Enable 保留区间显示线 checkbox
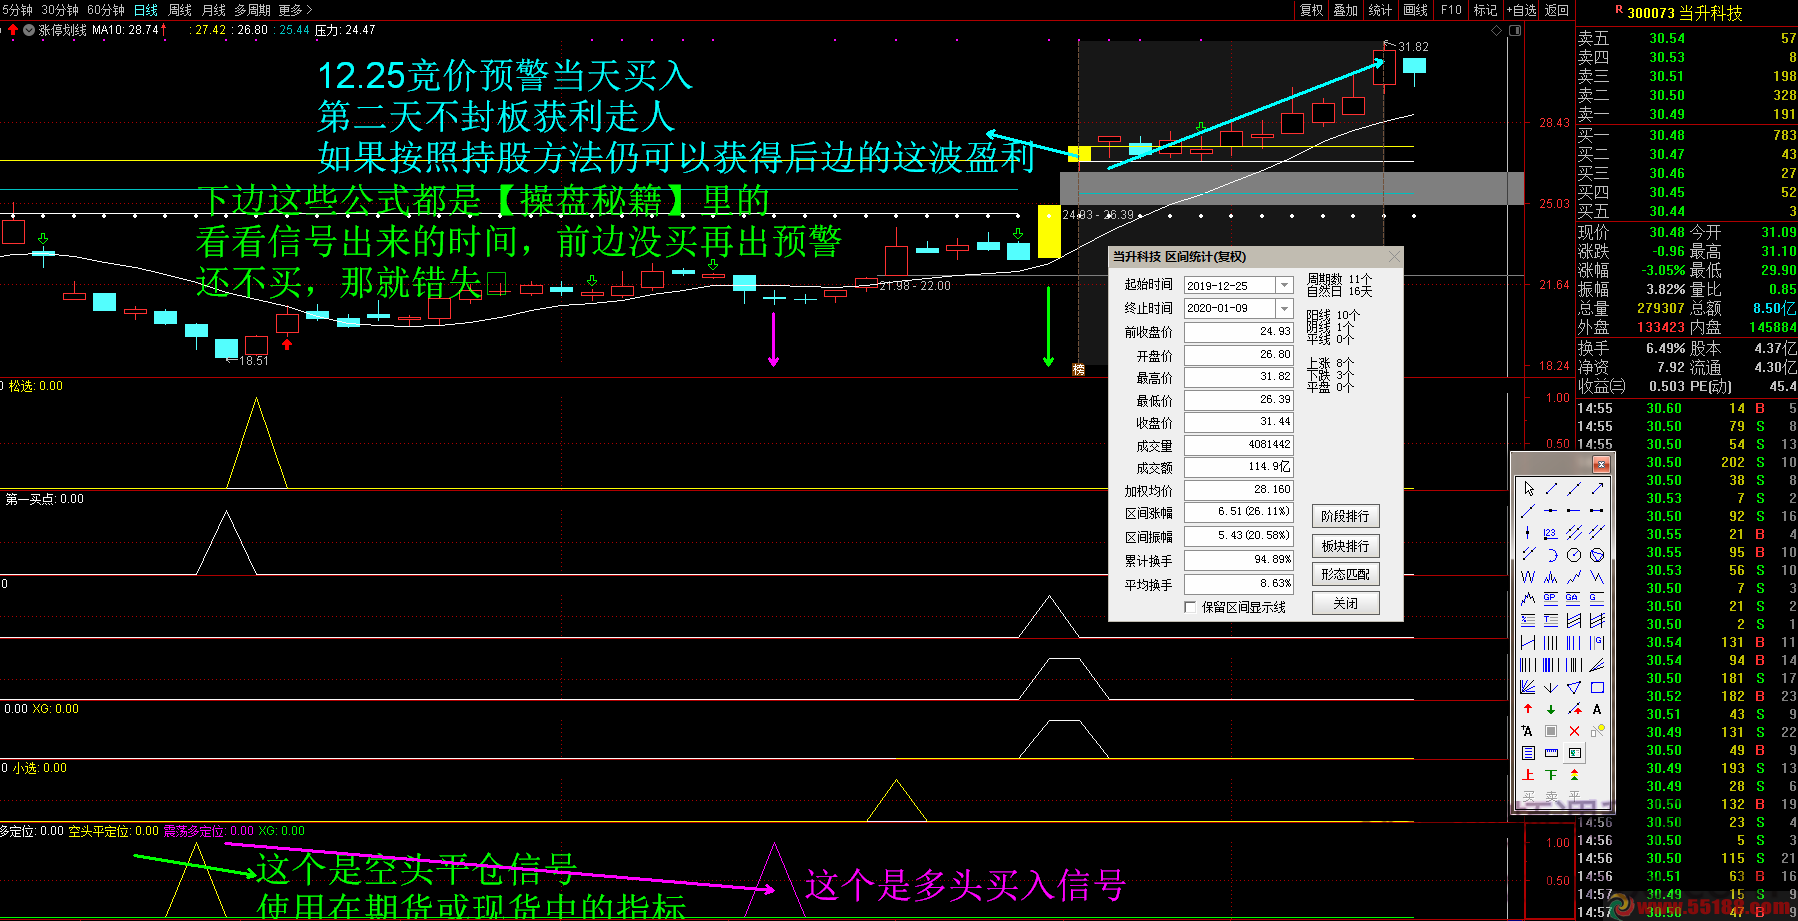 [1190, 607]
